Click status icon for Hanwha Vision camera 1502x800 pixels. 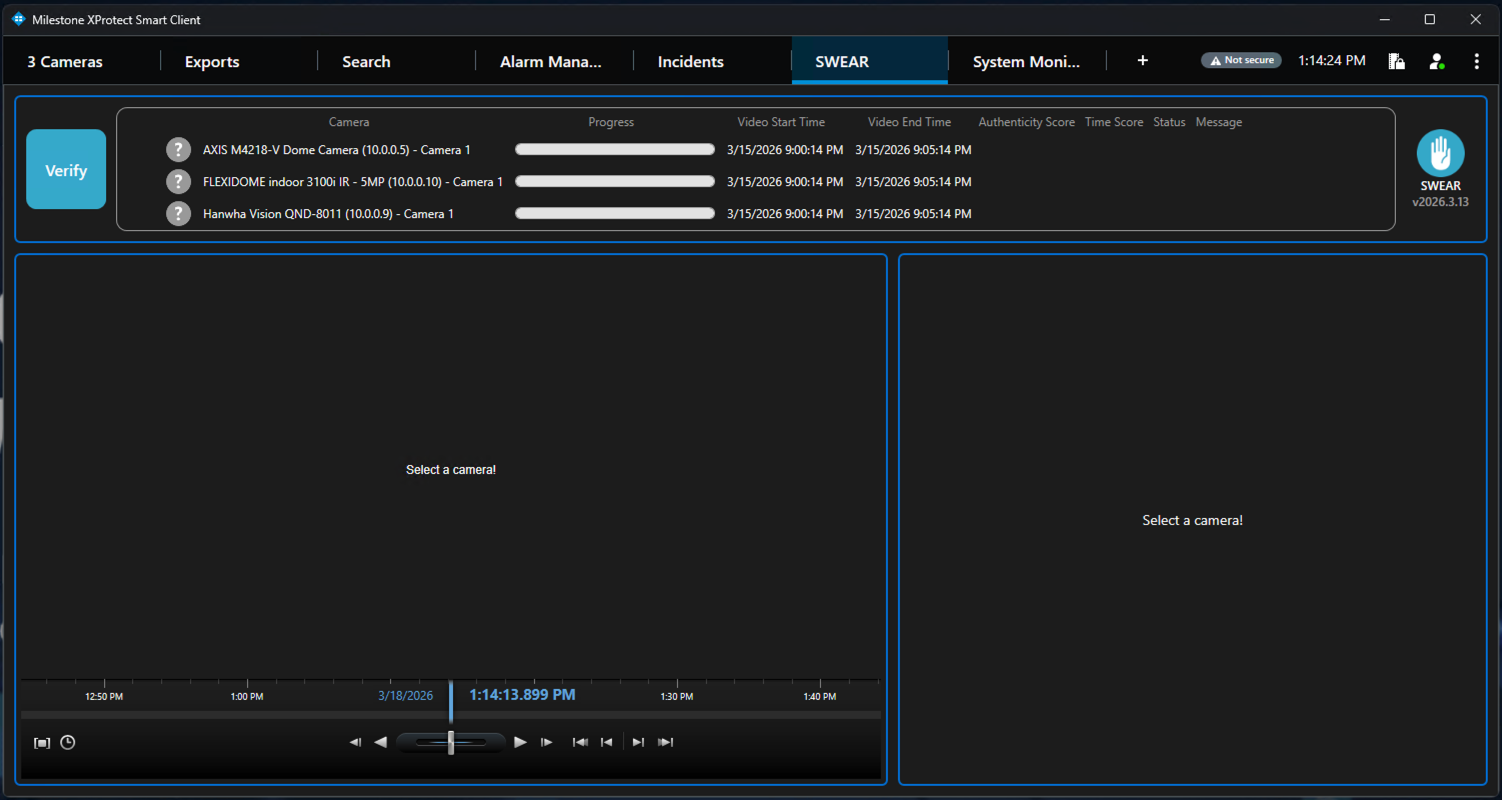tap(178, 214)
